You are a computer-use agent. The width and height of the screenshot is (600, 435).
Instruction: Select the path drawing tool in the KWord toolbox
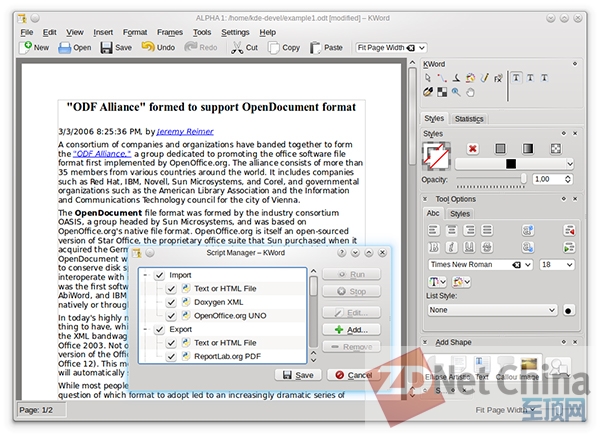[442, 78]
